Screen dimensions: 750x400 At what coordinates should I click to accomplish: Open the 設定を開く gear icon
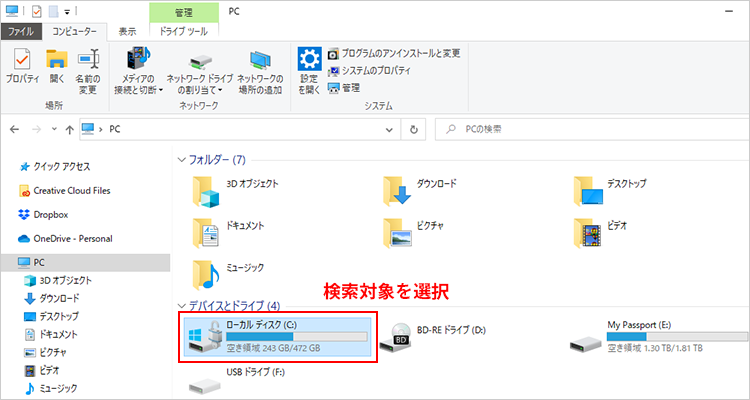pos(309,68)
